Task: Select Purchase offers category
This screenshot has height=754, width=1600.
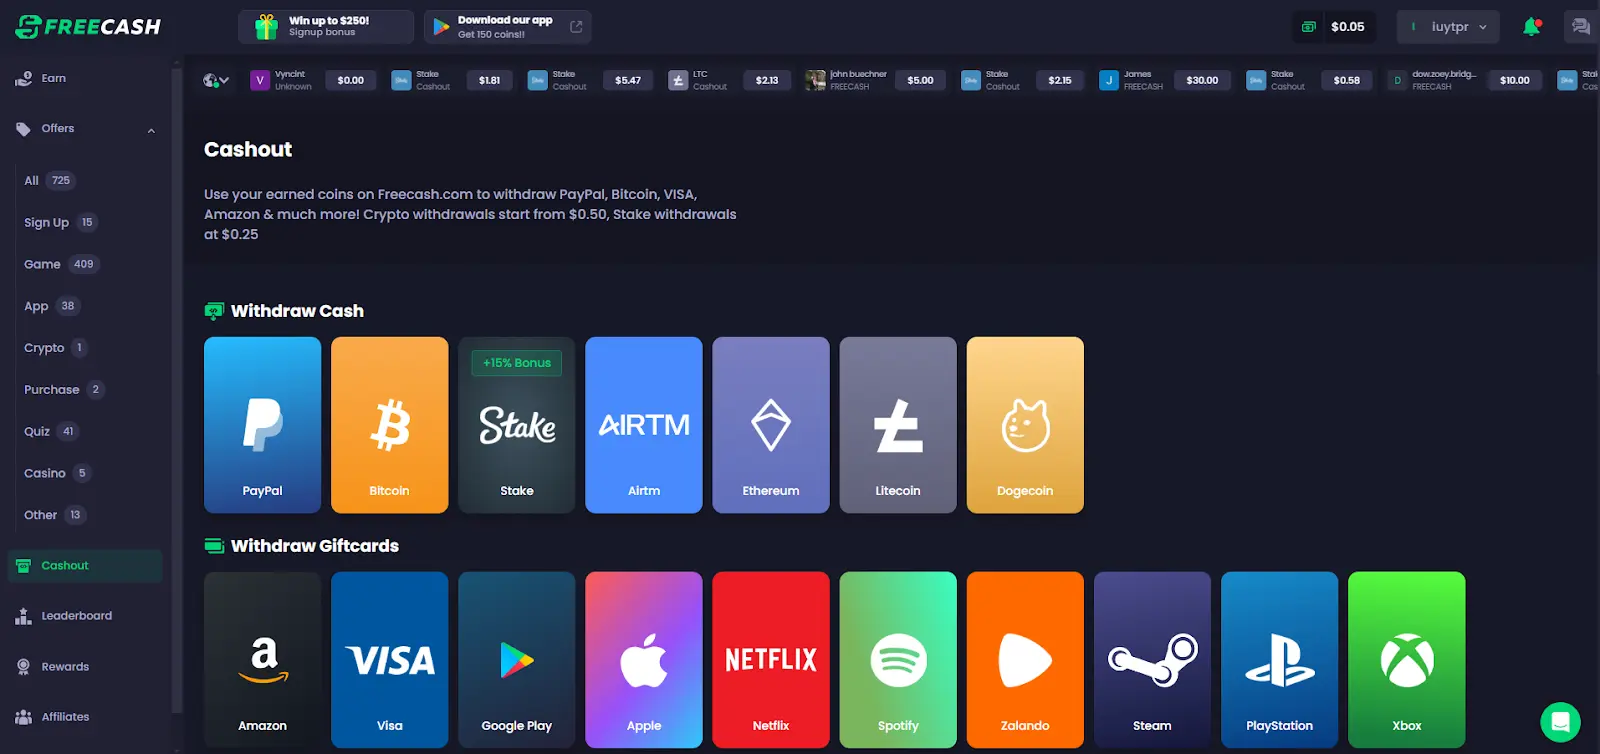Action: pos(63,389)
